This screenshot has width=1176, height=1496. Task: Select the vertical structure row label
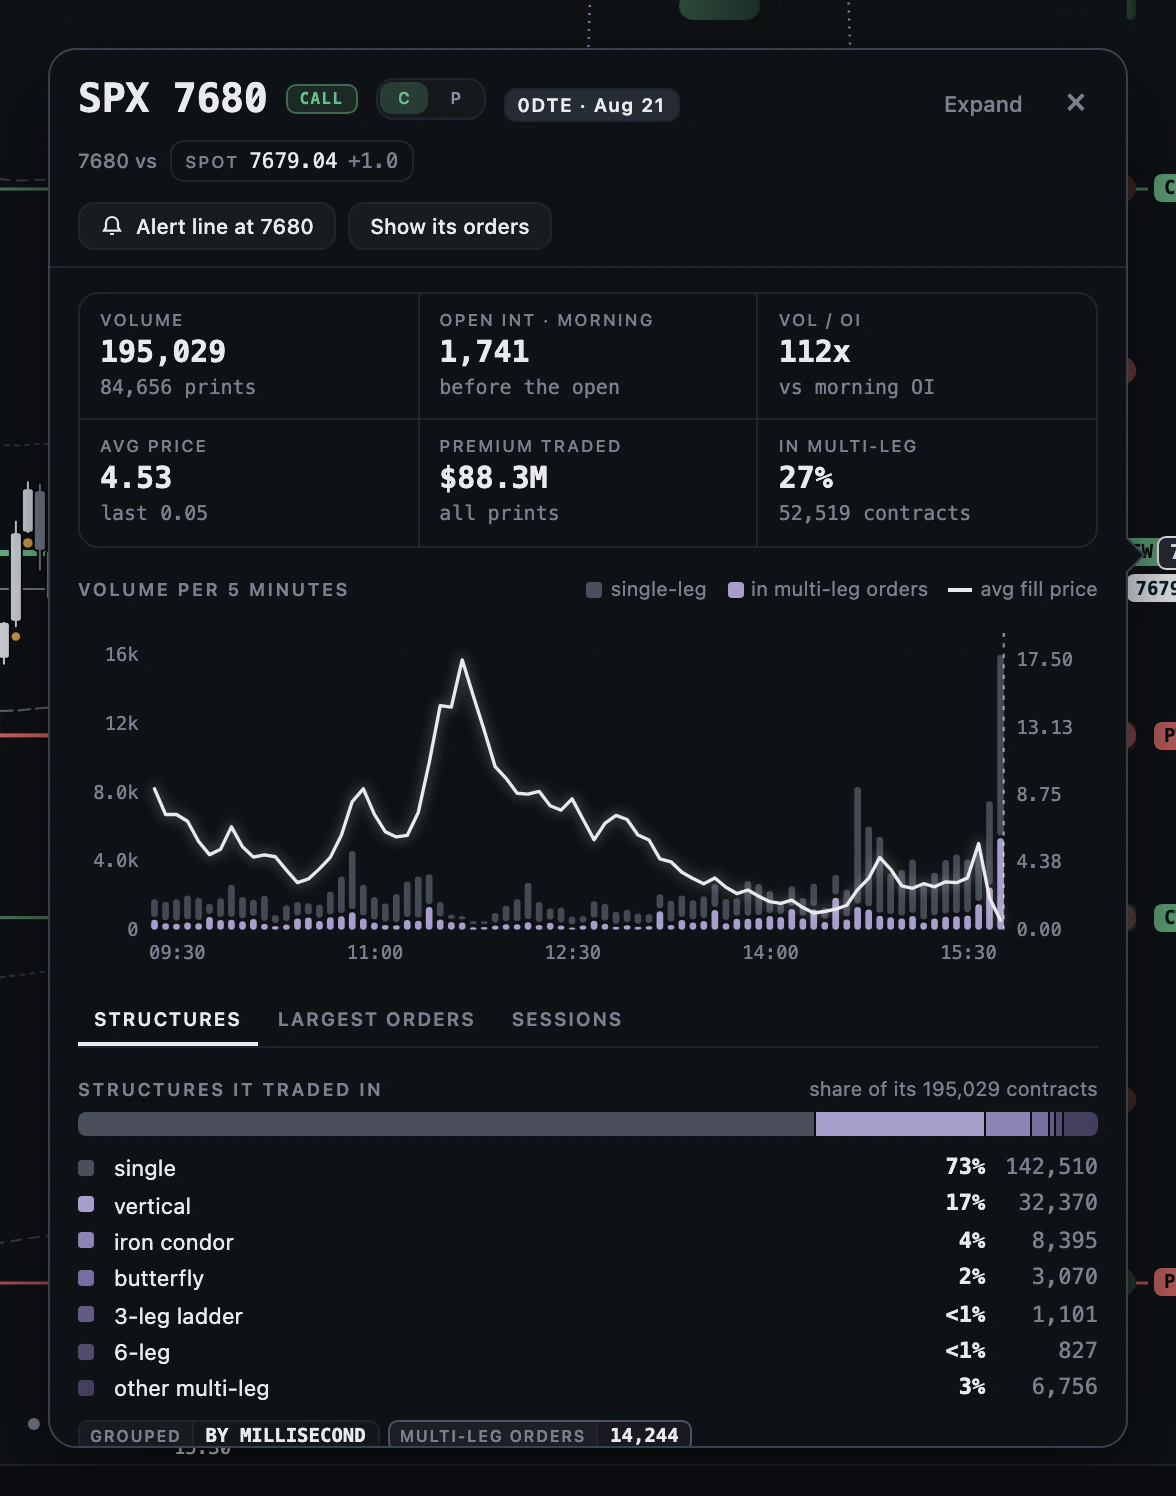pos(152,1206)
